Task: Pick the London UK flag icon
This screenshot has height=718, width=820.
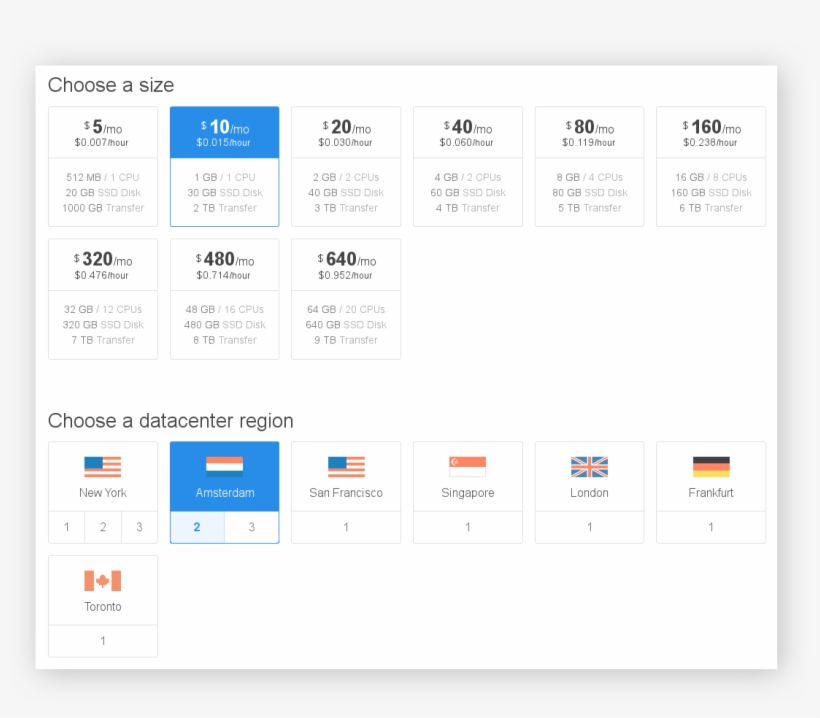Action: point(589,467)
